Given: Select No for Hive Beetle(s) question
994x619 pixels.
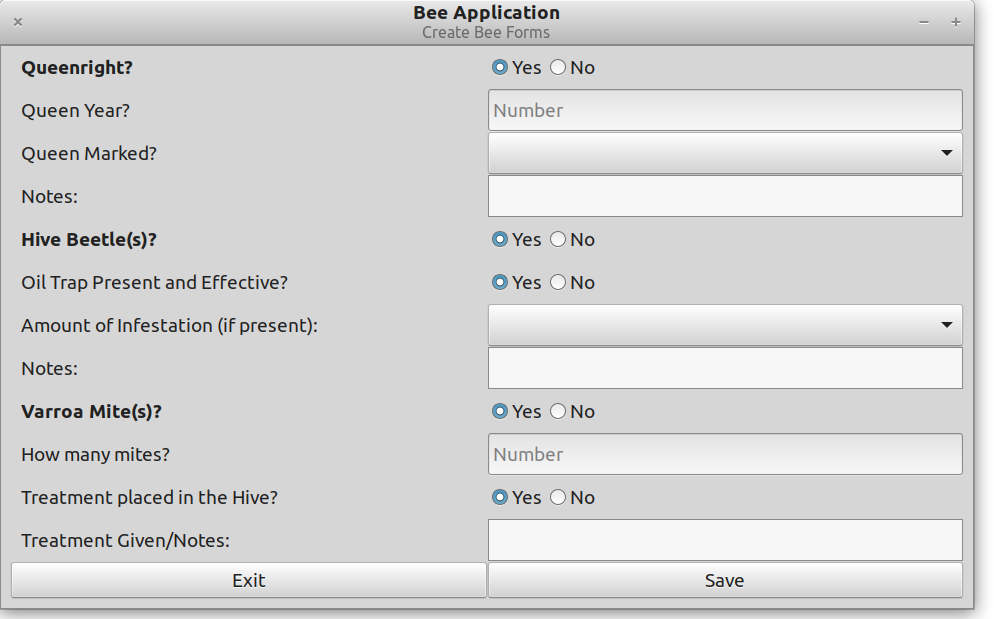Looking at the screenshot, I should click(x=558, y=239).
